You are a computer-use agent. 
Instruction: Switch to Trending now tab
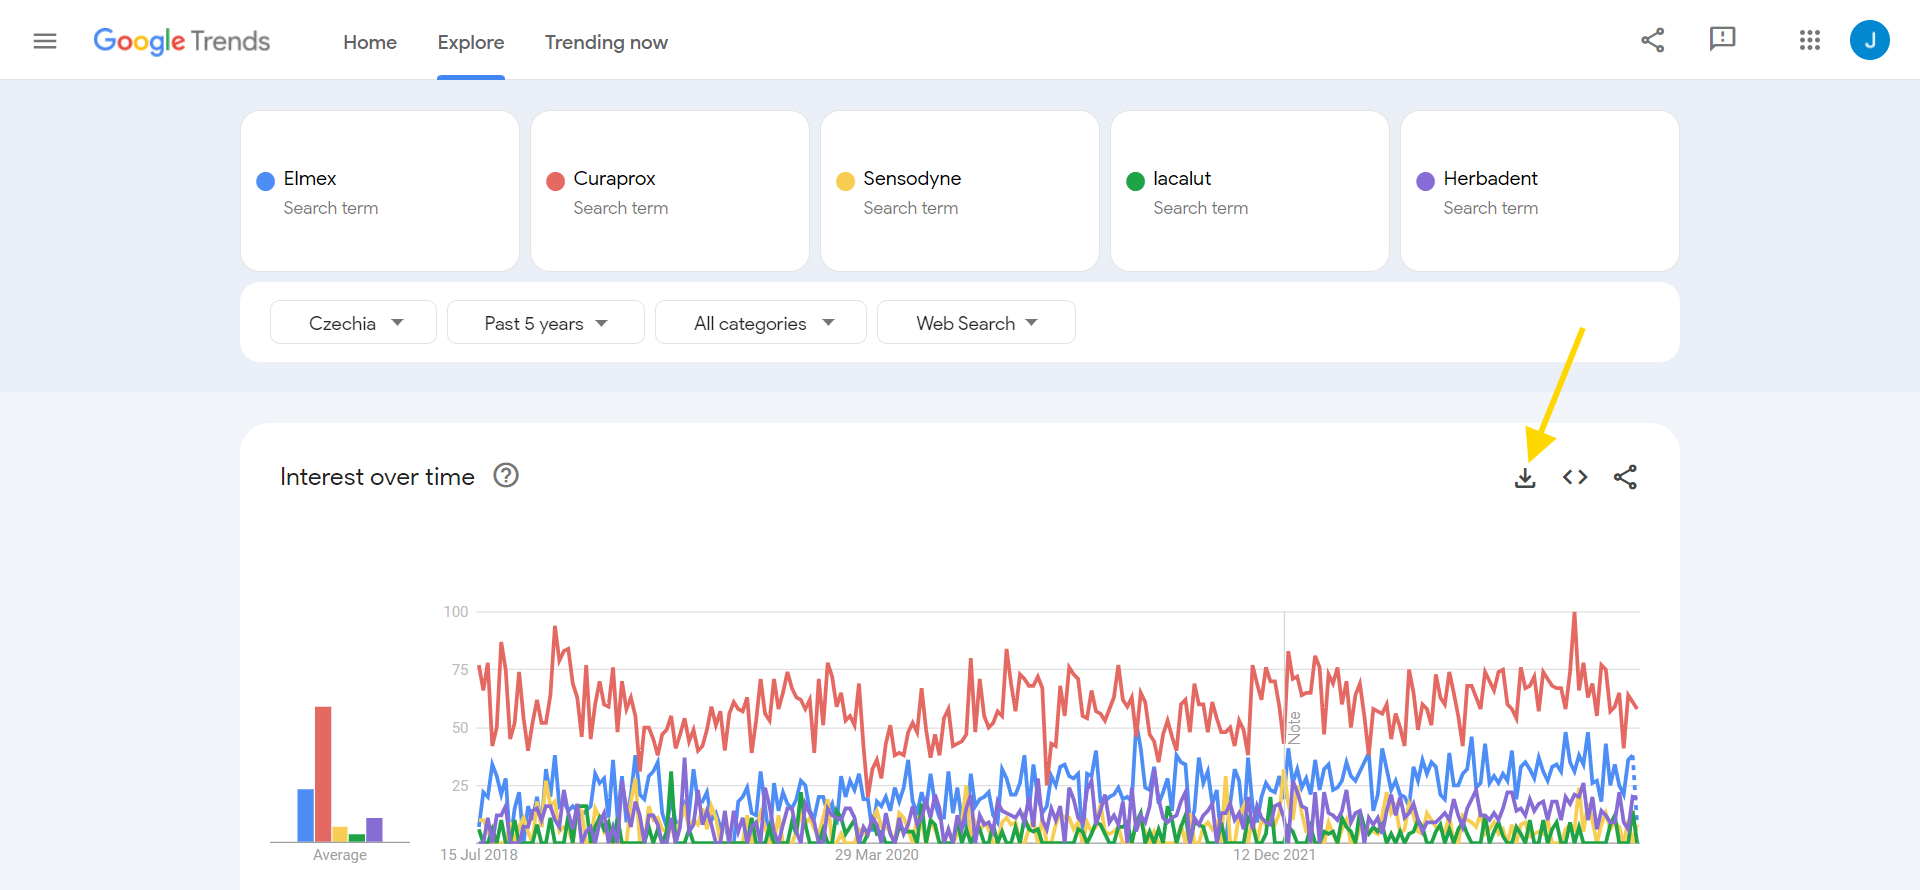[606, 42]
